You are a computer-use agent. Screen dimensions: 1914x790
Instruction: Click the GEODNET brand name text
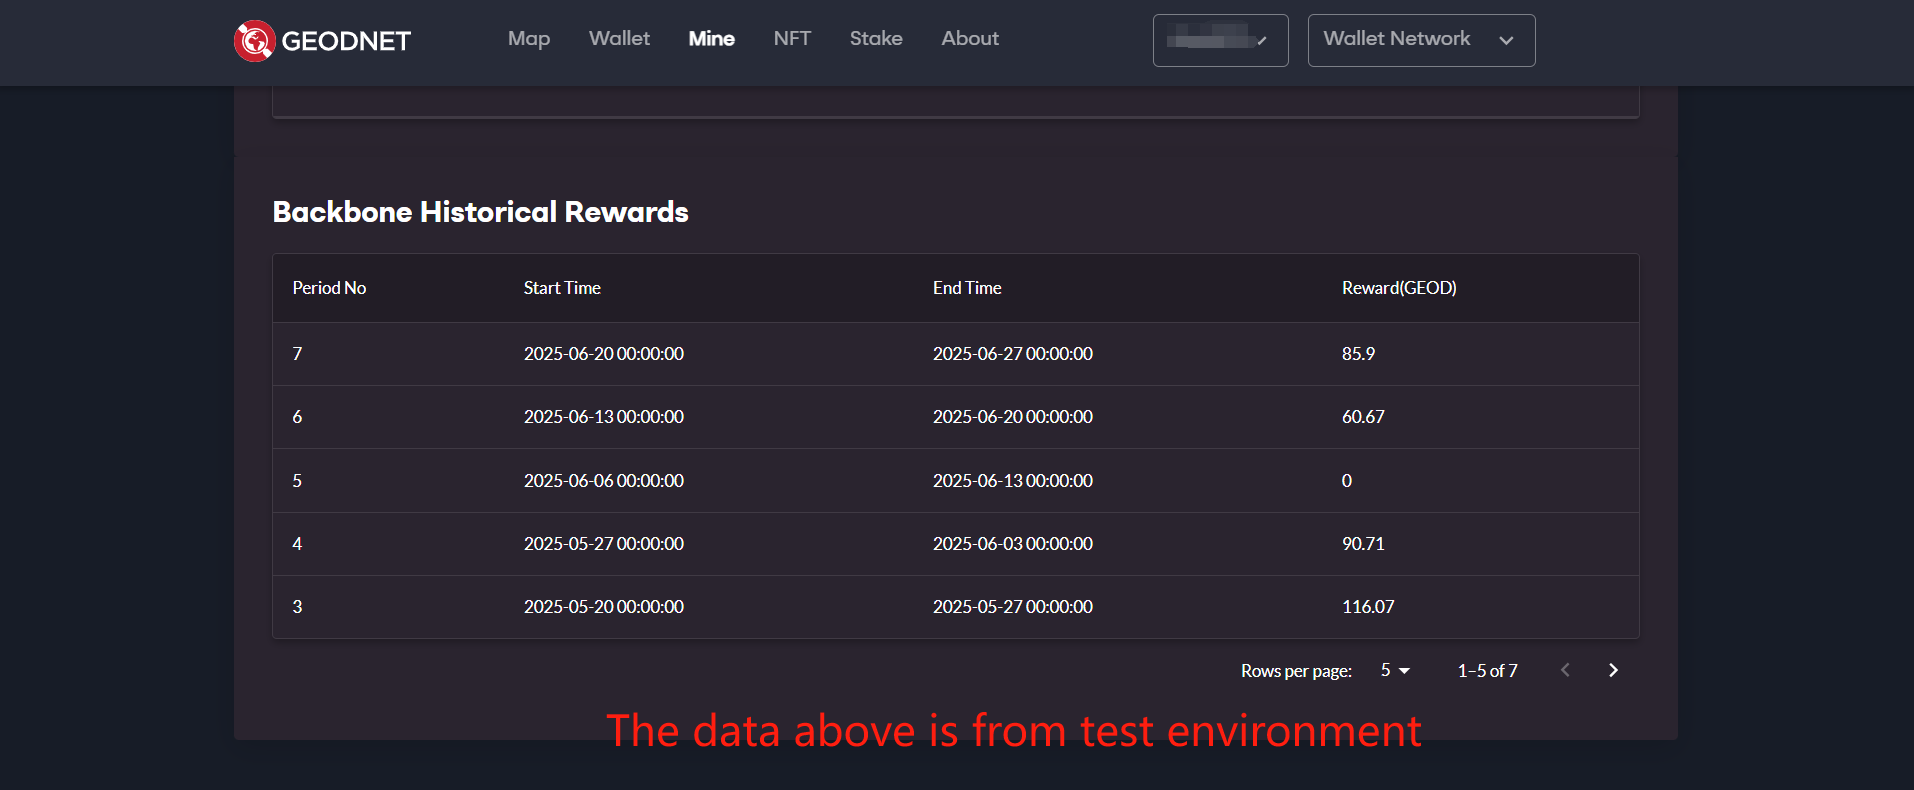click(x=346, y=41)
